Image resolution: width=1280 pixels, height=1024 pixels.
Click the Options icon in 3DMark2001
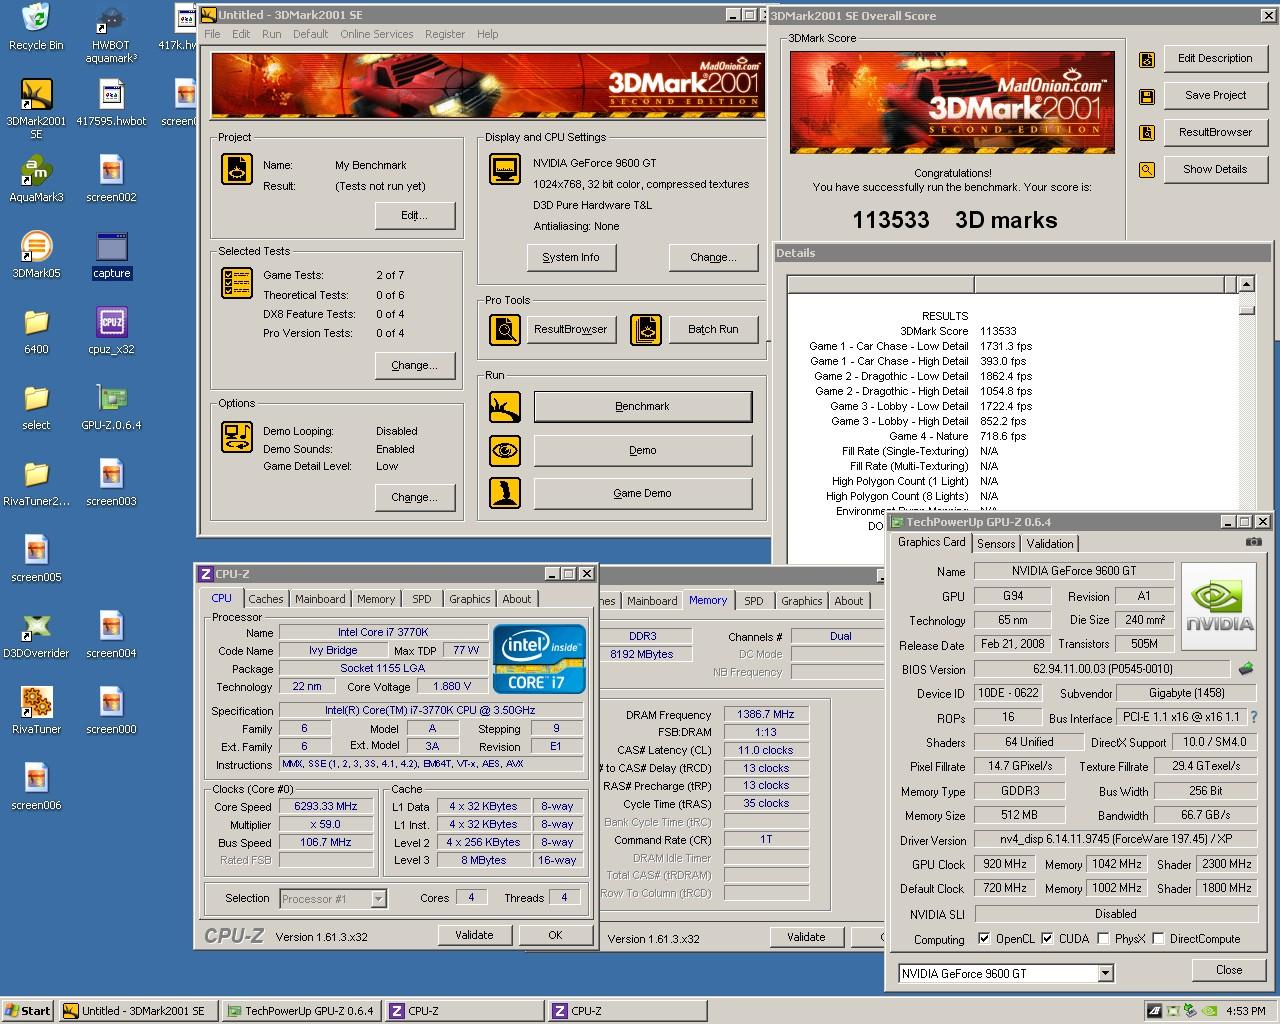click(237, 437)
